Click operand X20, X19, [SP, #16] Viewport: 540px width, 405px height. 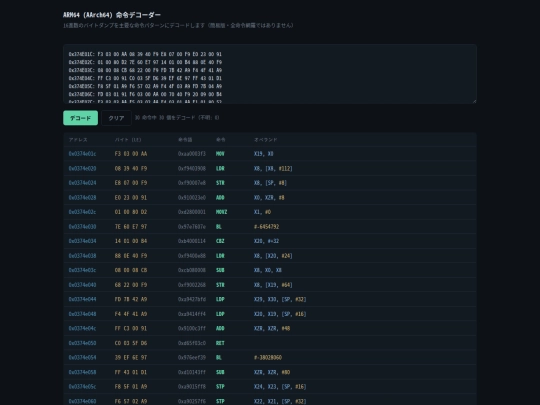(280, 314)
